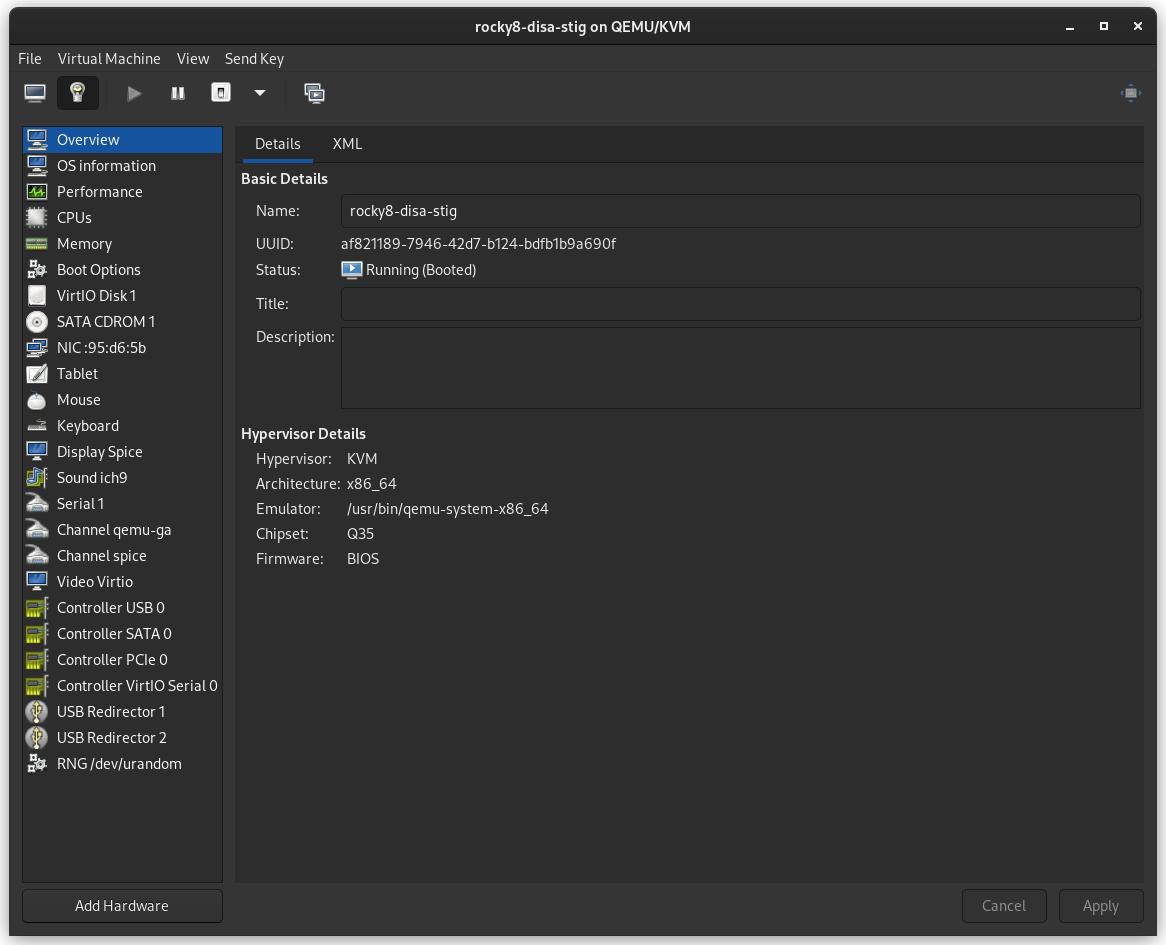Select the Details tab
1166x945 pixels.
[277, 143]
